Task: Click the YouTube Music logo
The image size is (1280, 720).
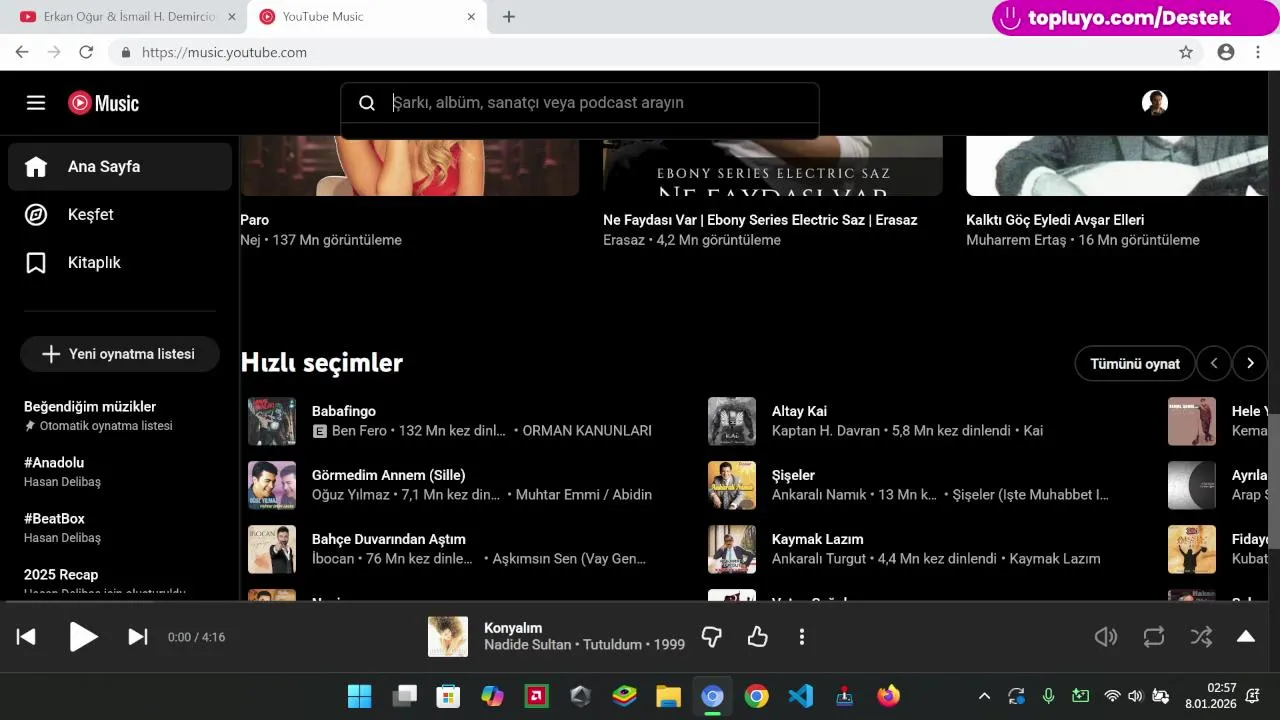Action: (103, 103)
